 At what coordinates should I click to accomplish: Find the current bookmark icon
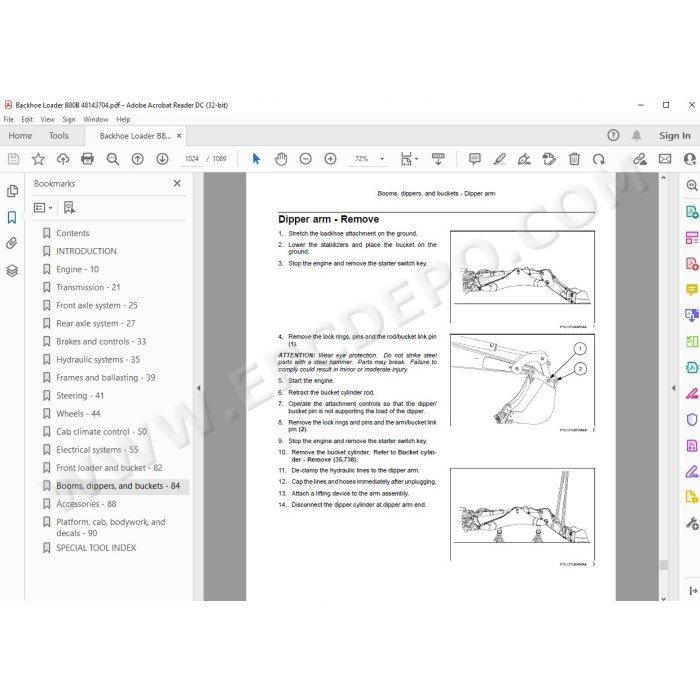pos(69,207)
